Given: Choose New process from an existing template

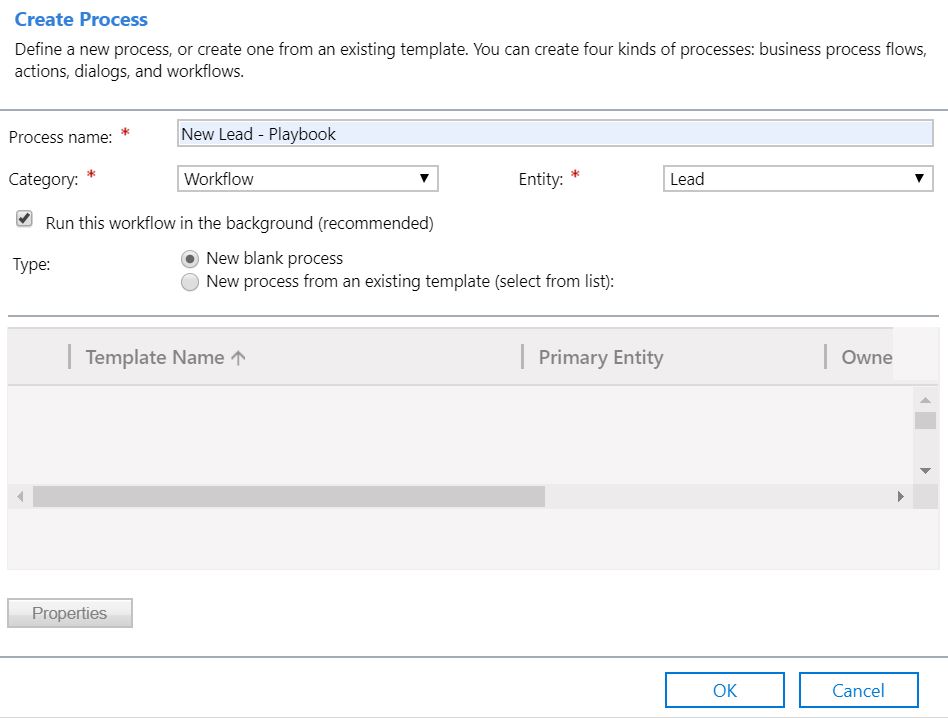Looking at the screenshot, I should click(x=190, y=283).
